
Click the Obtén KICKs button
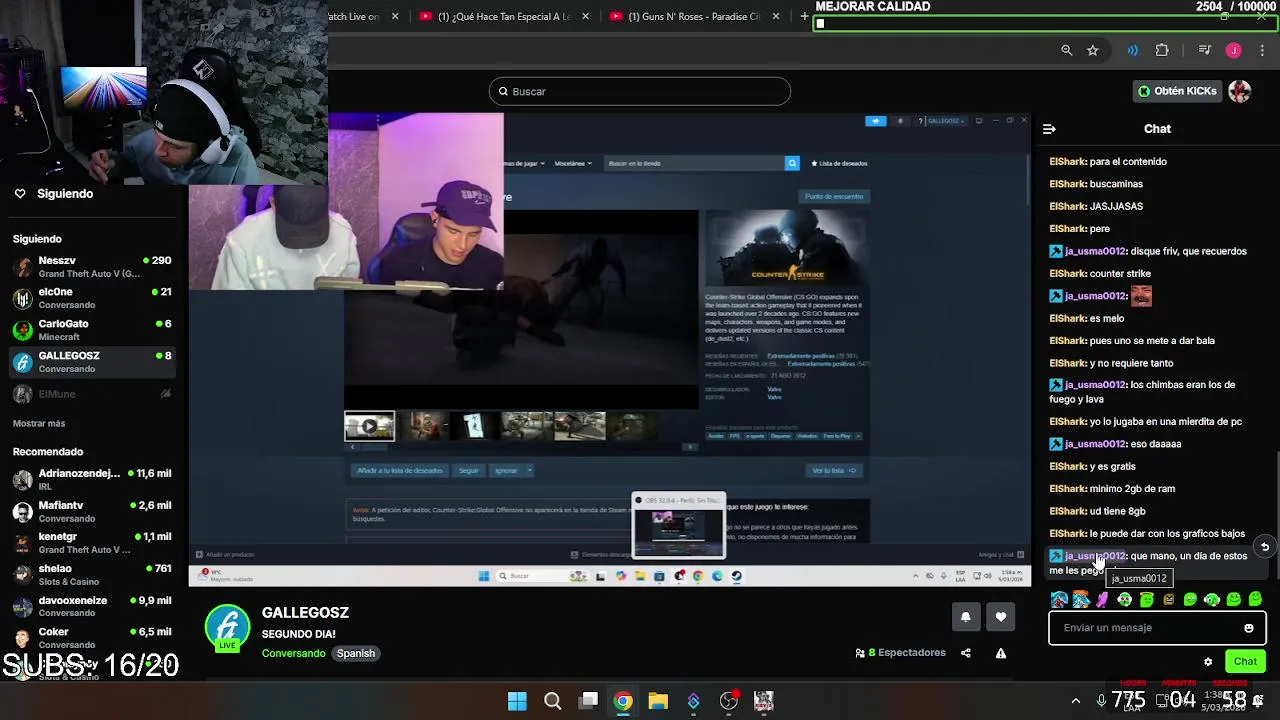[x=1177, y=91]
